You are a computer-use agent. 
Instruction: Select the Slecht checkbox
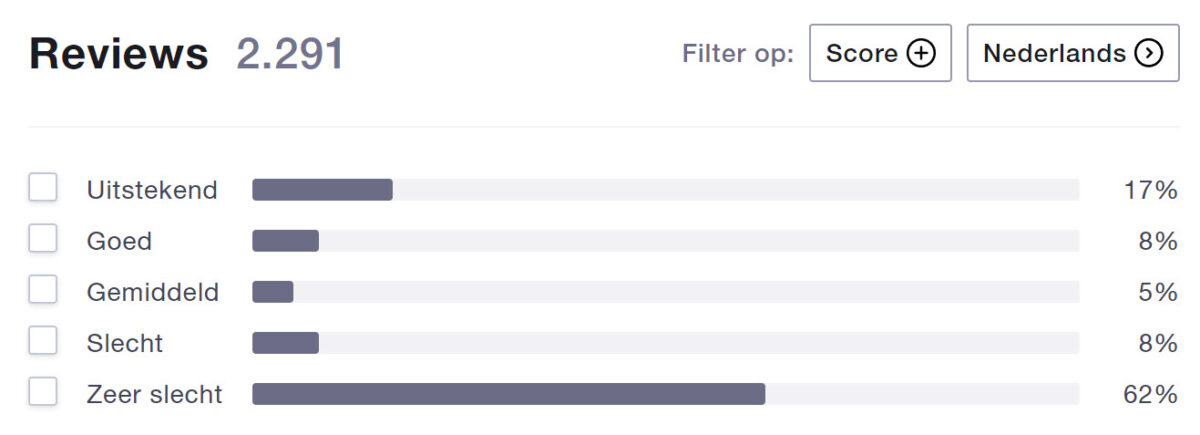point(43,342)
